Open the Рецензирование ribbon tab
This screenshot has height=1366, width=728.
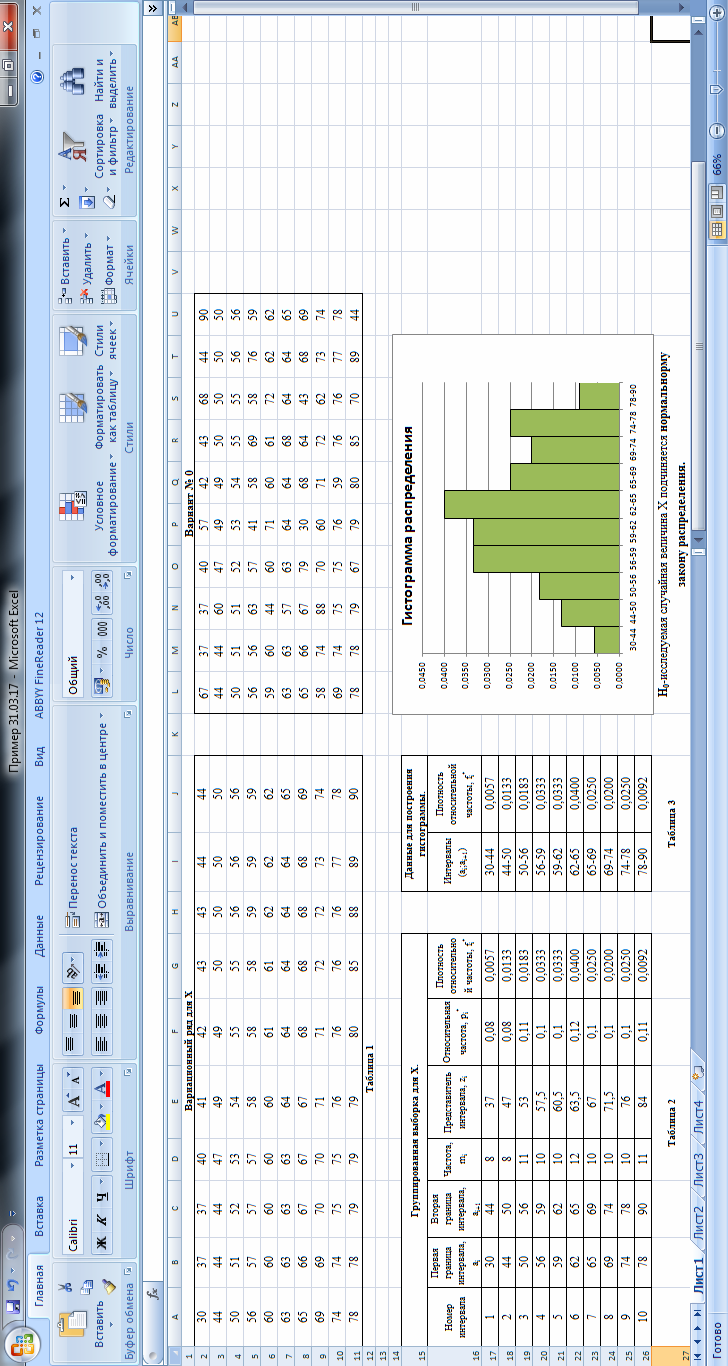[40, 840]
